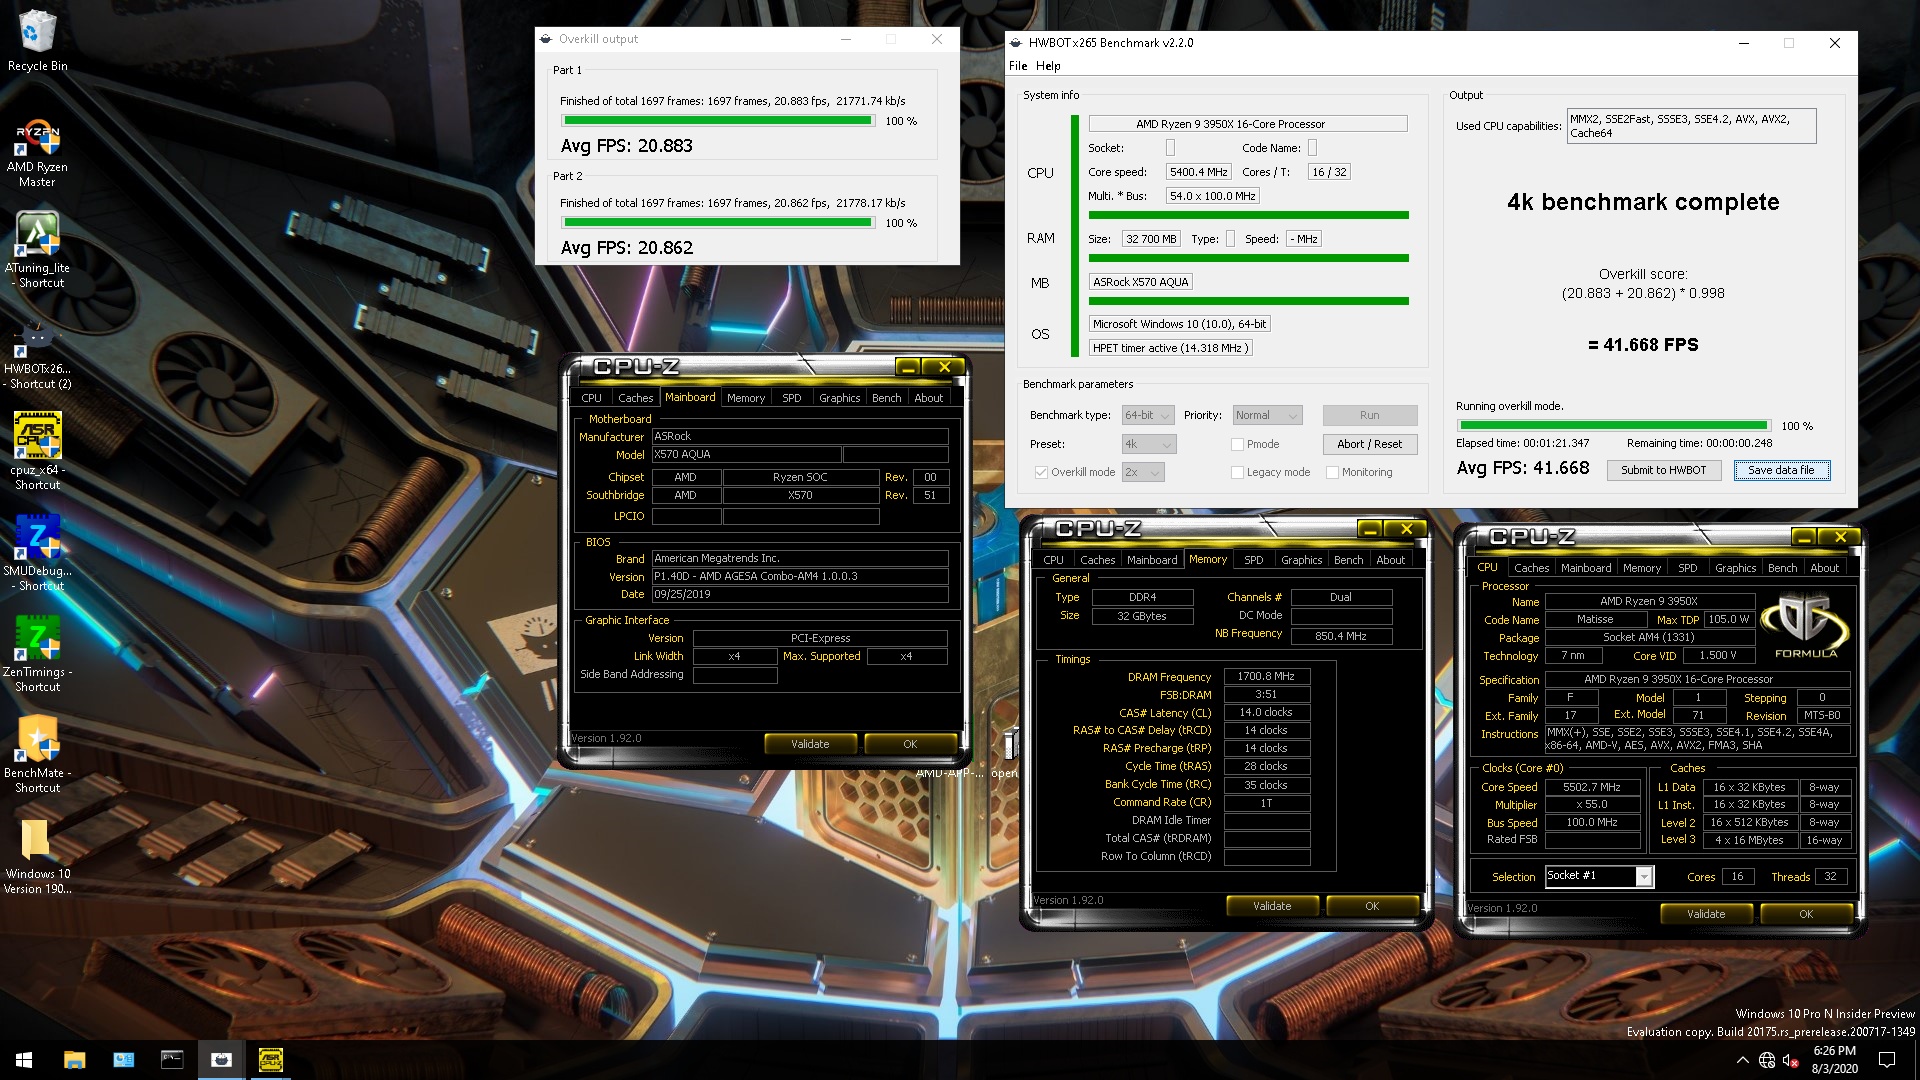Open the taskbar system information app icon

point(123,1060)
